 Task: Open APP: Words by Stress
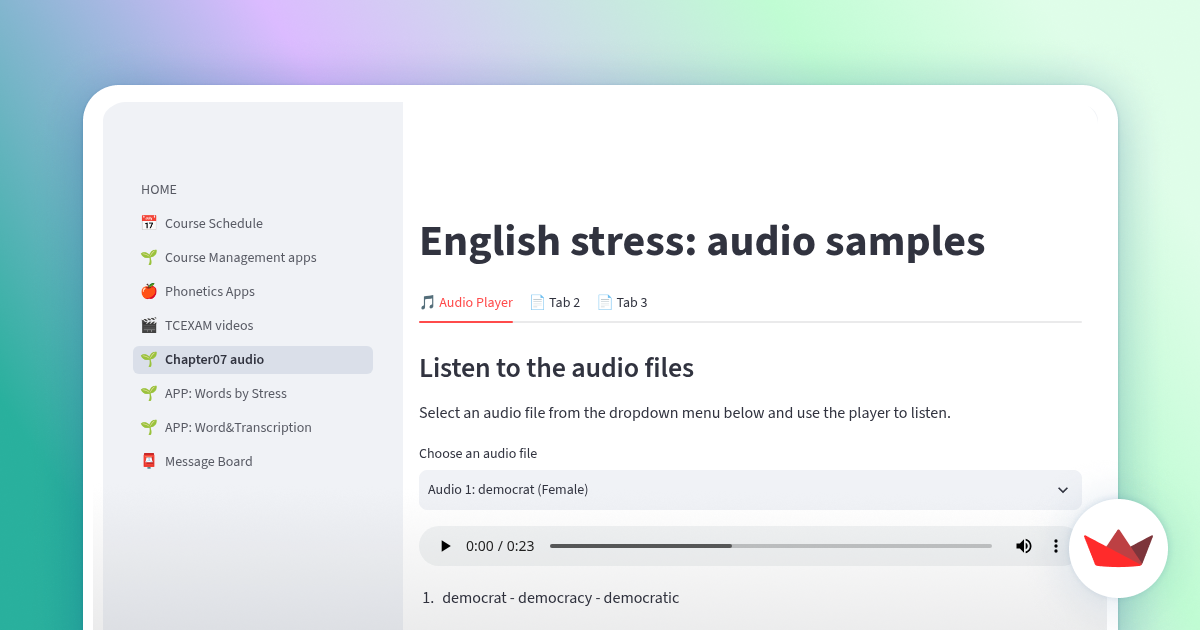tap(253, 393)
